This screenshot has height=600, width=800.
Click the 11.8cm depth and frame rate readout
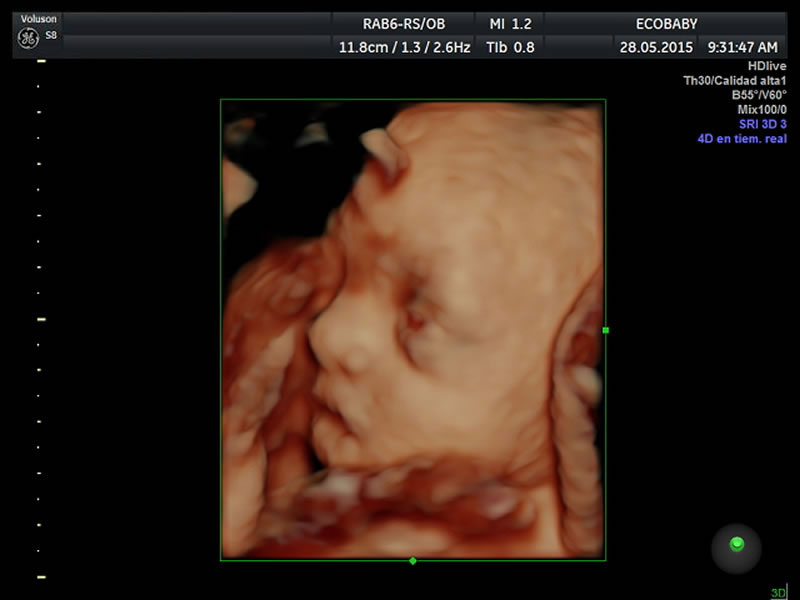(x=404, y=46)
